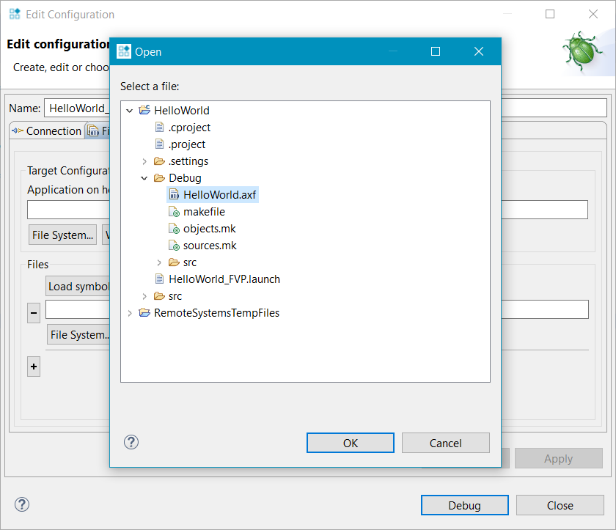Image resolution: width=616 pixels, height=531 pixels.
Task: Select the HelloWorld.axf file icon
Action: (174, 195)
